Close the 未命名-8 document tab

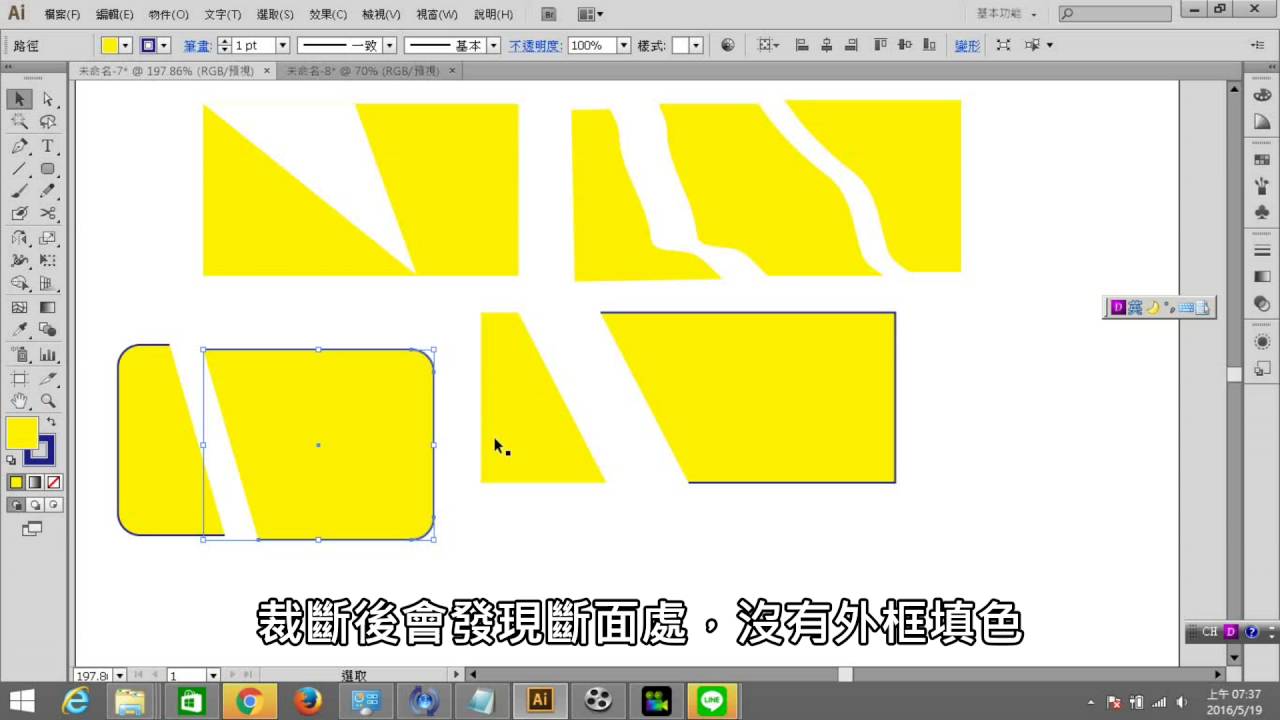tap(452, 71)
